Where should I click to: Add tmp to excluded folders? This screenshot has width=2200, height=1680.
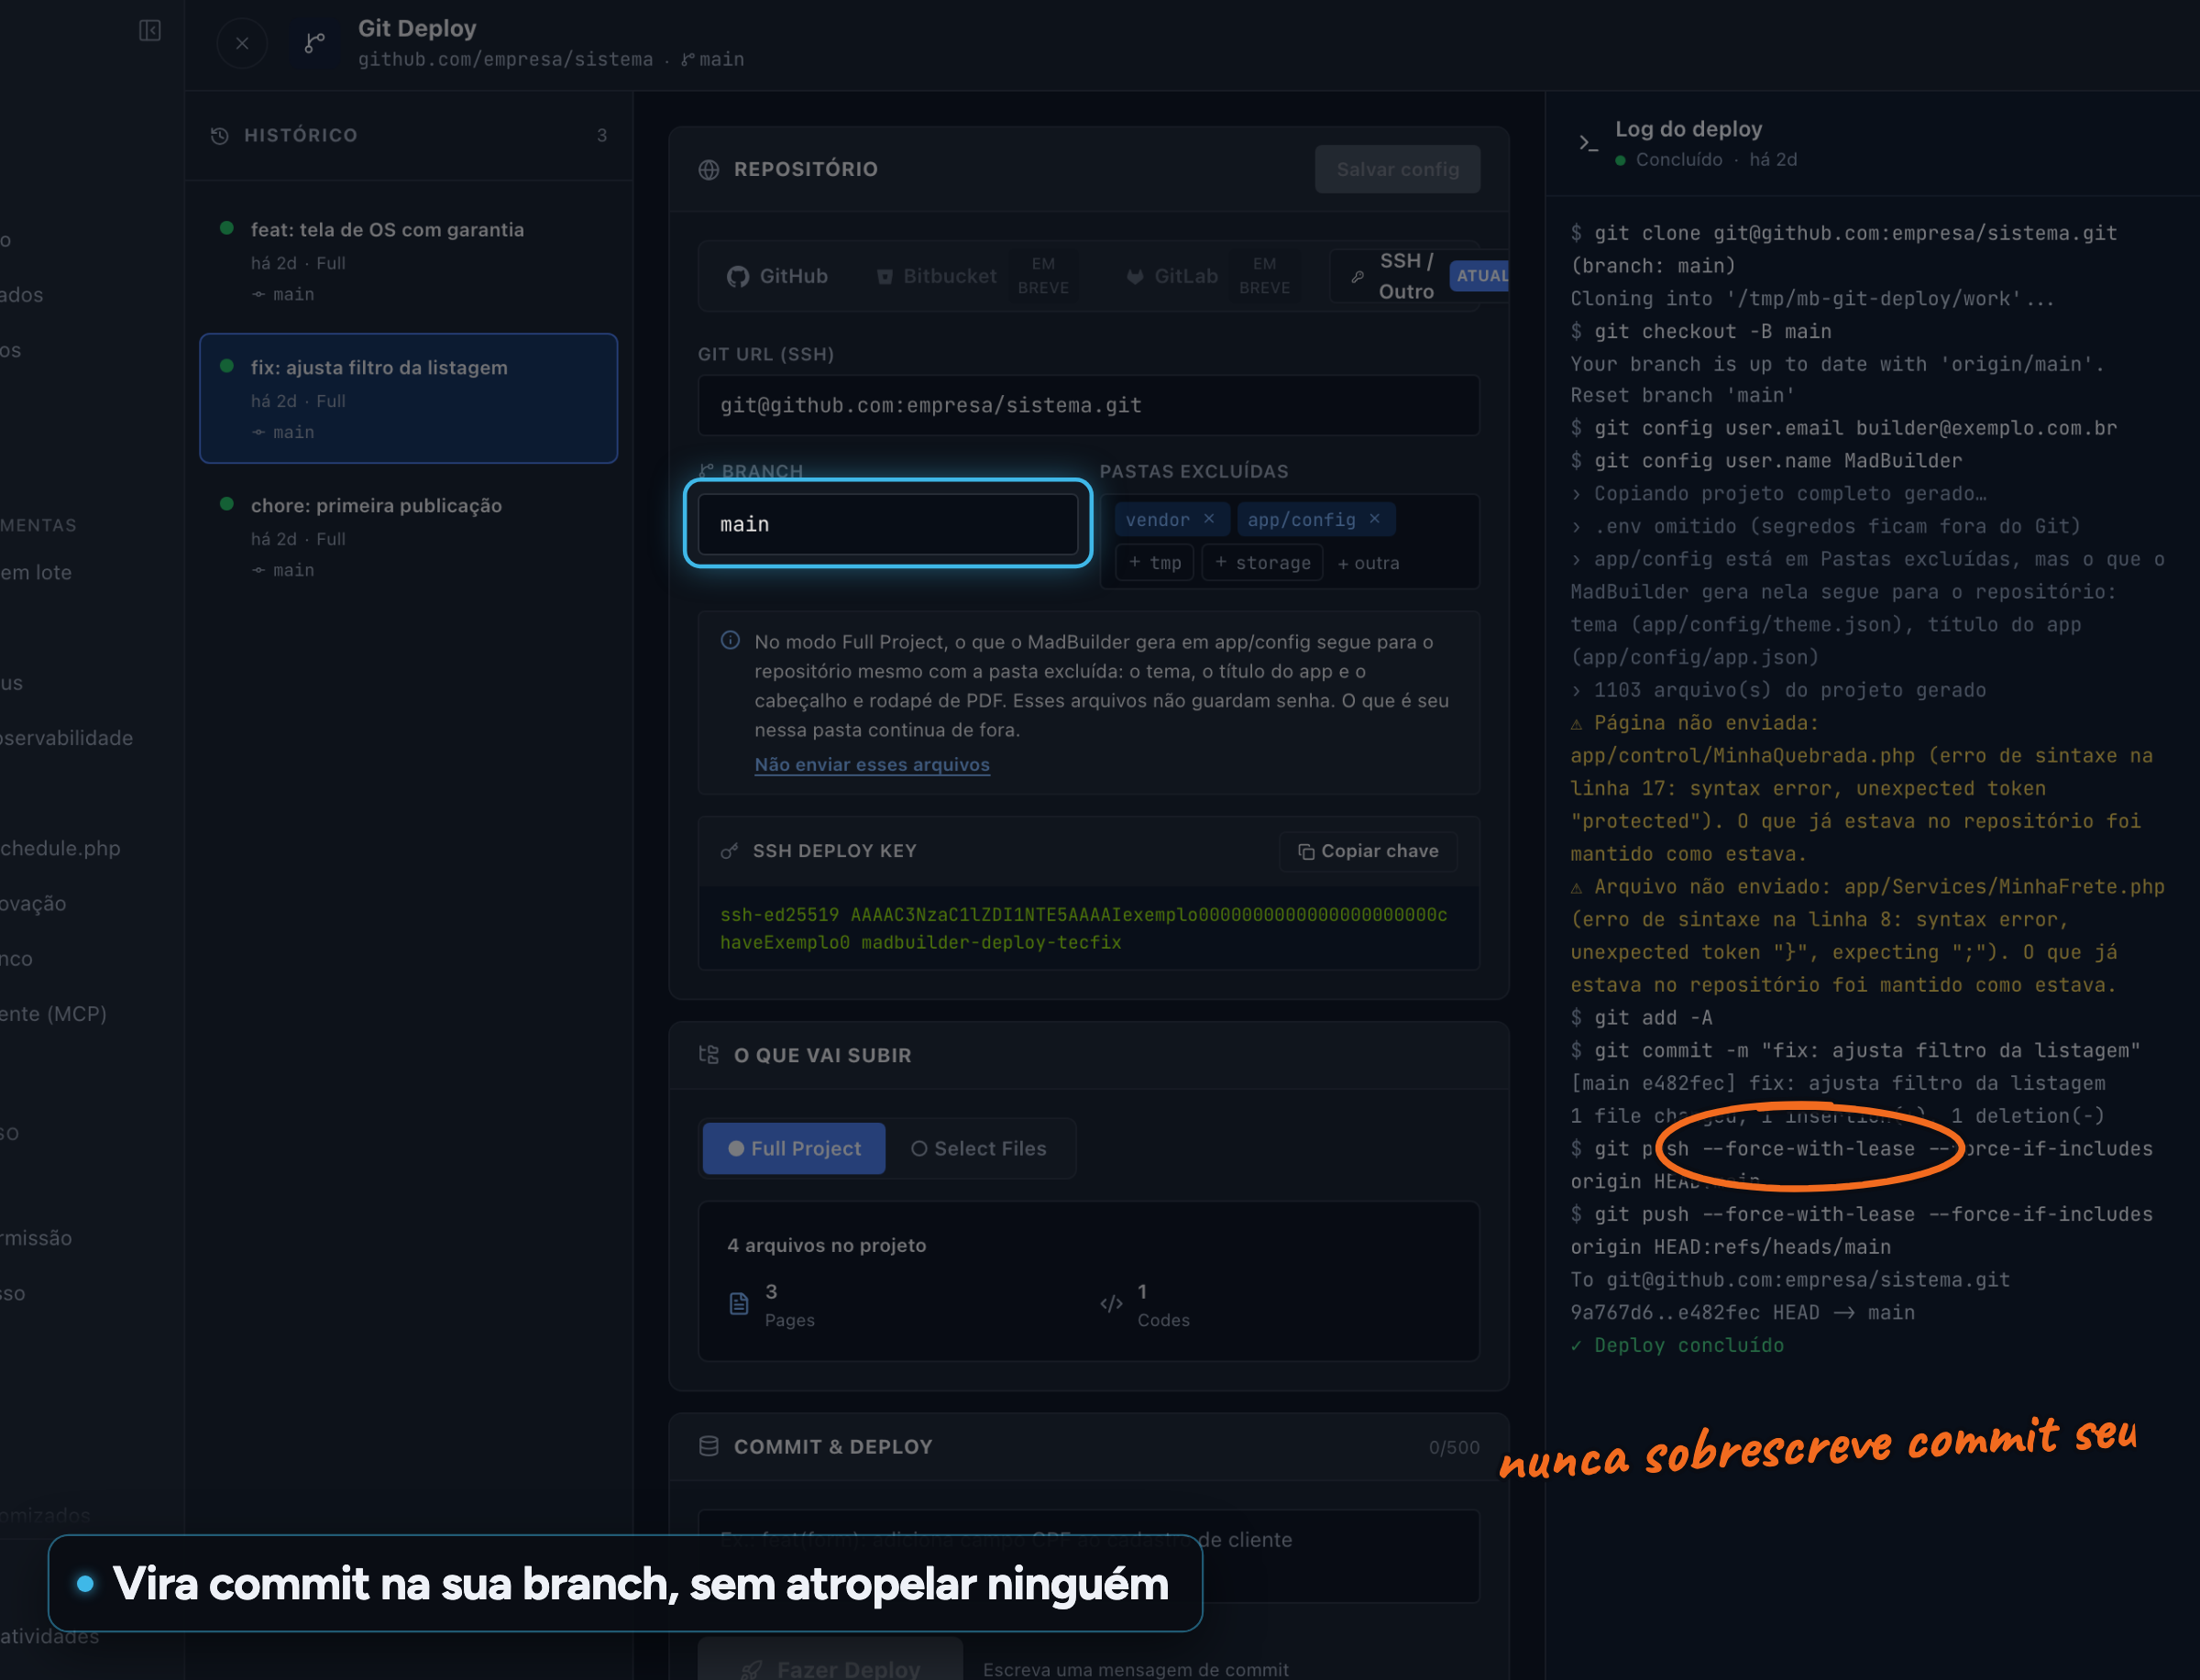(x=1155, y=562)
